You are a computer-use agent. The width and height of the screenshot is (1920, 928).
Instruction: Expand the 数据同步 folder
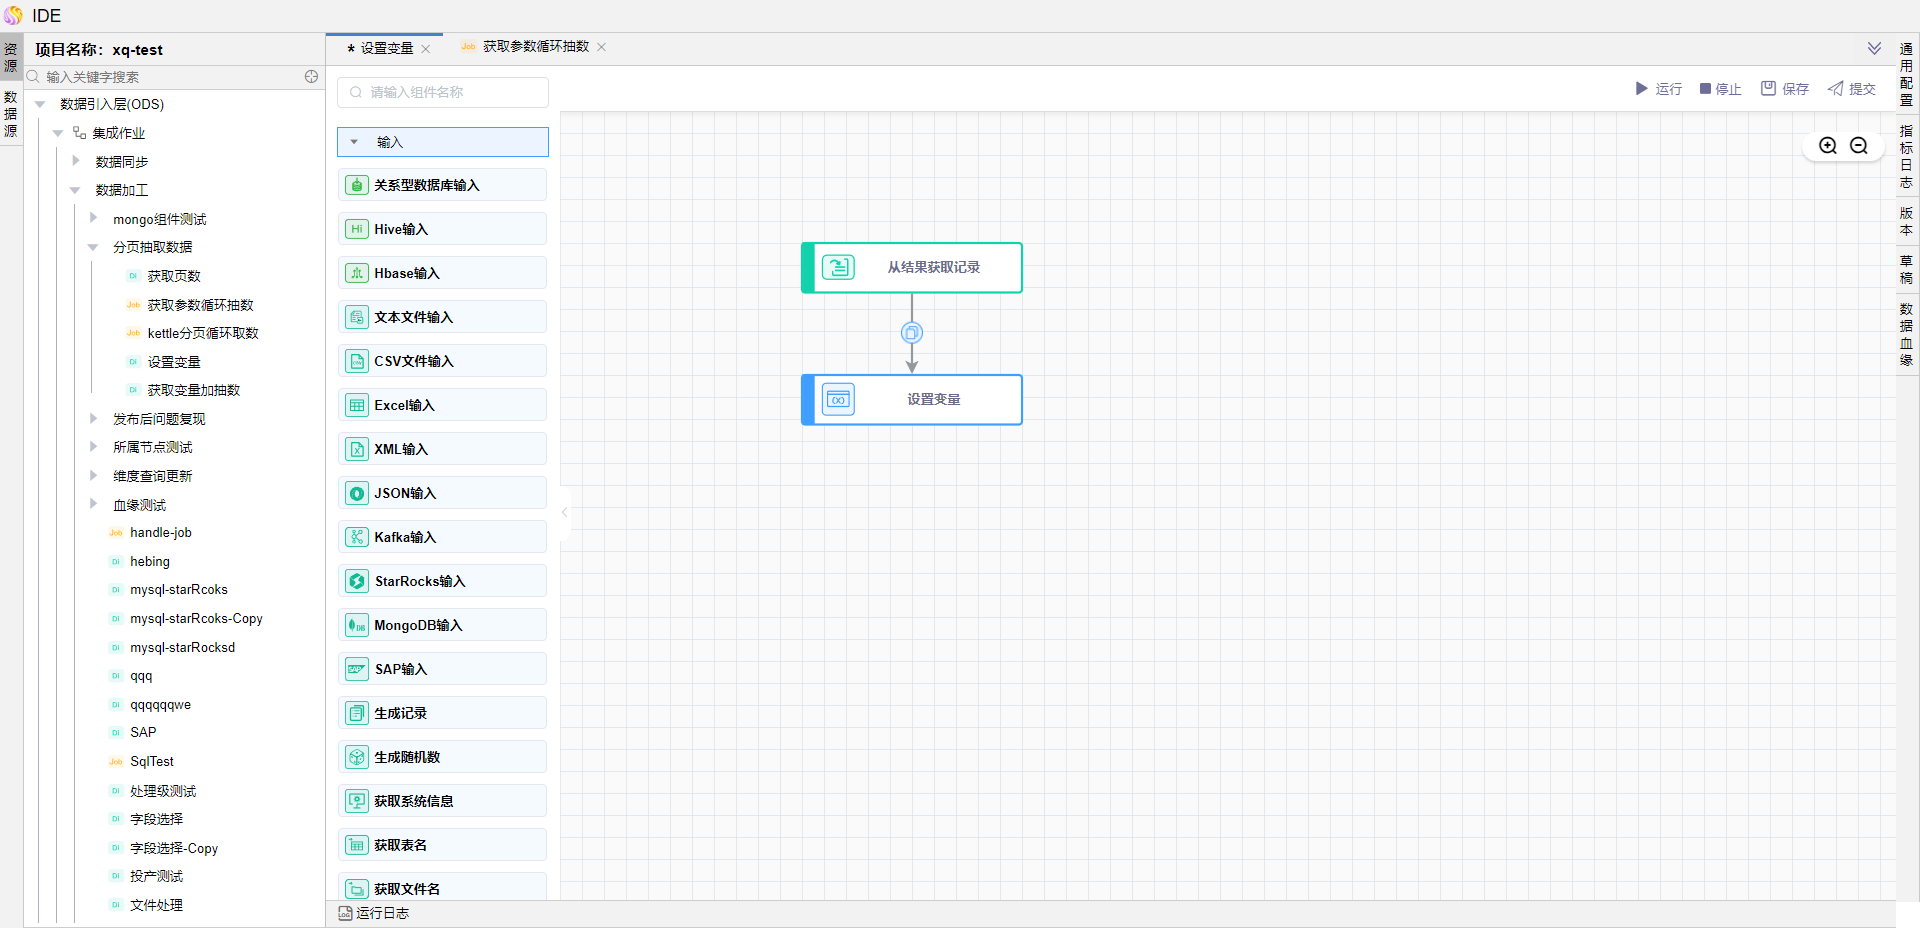[x=76, y=161]
